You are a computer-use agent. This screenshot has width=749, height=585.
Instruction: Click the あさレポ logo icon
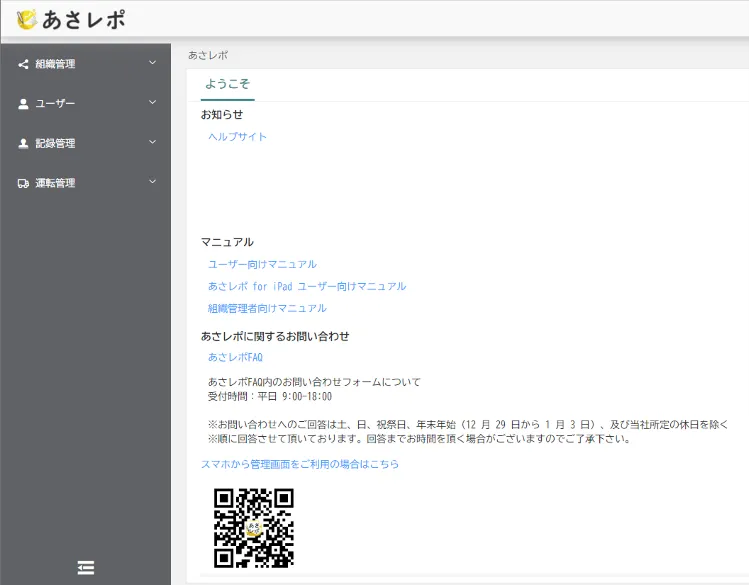pyautogui.click(x=27, y=20)
